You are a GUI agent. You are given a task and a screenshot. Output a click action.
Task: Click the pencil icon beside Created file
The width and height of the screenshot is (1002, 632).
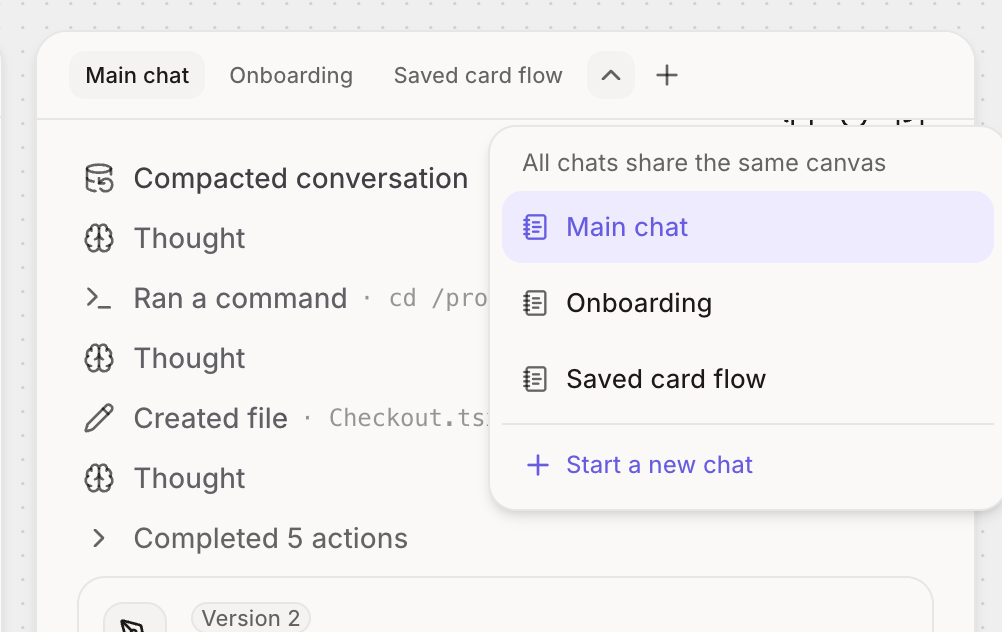pyautogui.click(x=99, y=419)
